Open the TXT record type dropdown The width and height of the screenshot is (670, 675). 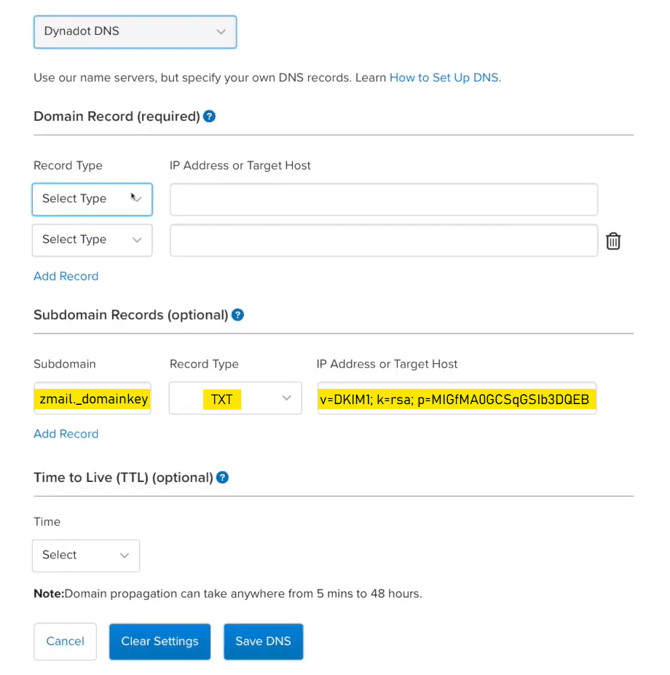pos(235,398)
